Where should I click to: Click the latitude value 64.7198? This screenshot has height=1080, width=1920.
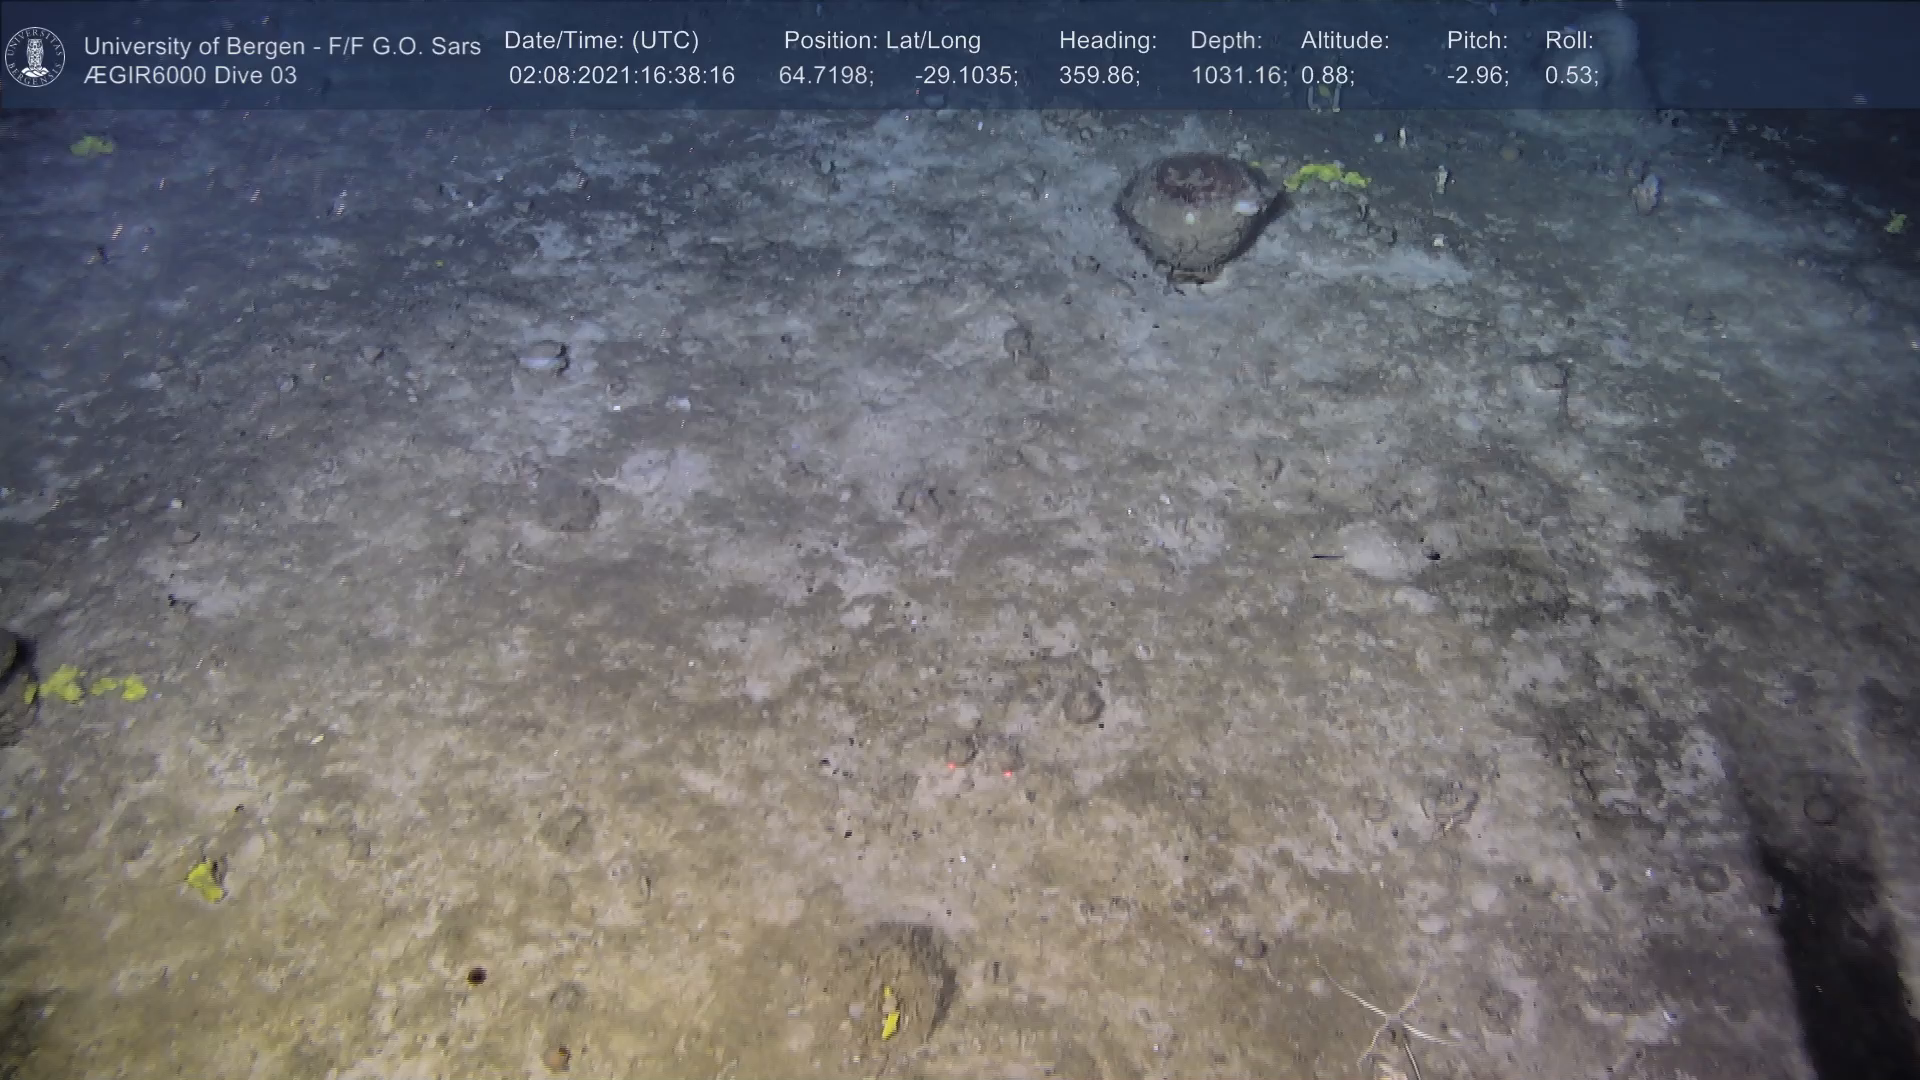coord(825,76)
